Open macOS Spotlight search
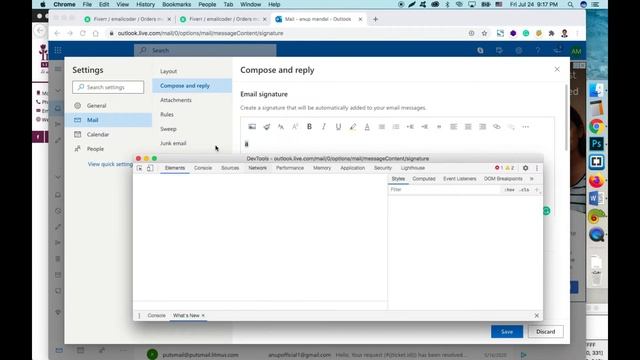 [x=570, y=4]
